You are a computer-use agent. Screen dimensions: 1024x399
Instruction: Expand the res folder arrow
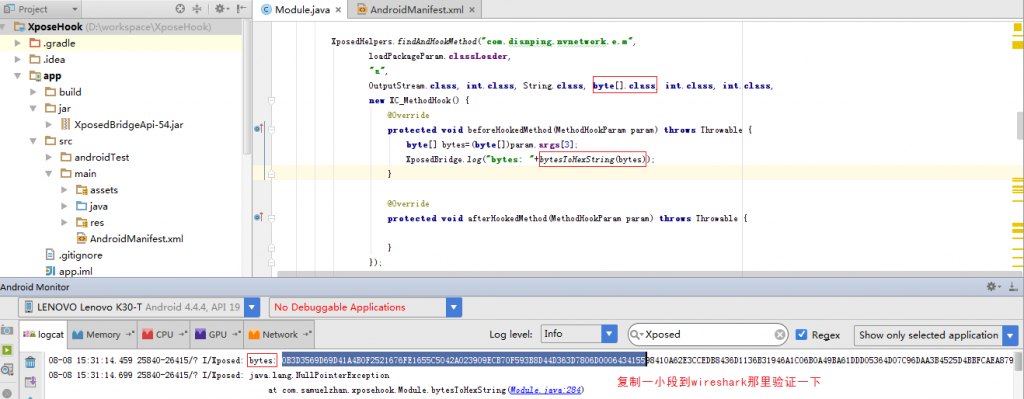pos(65,223)
